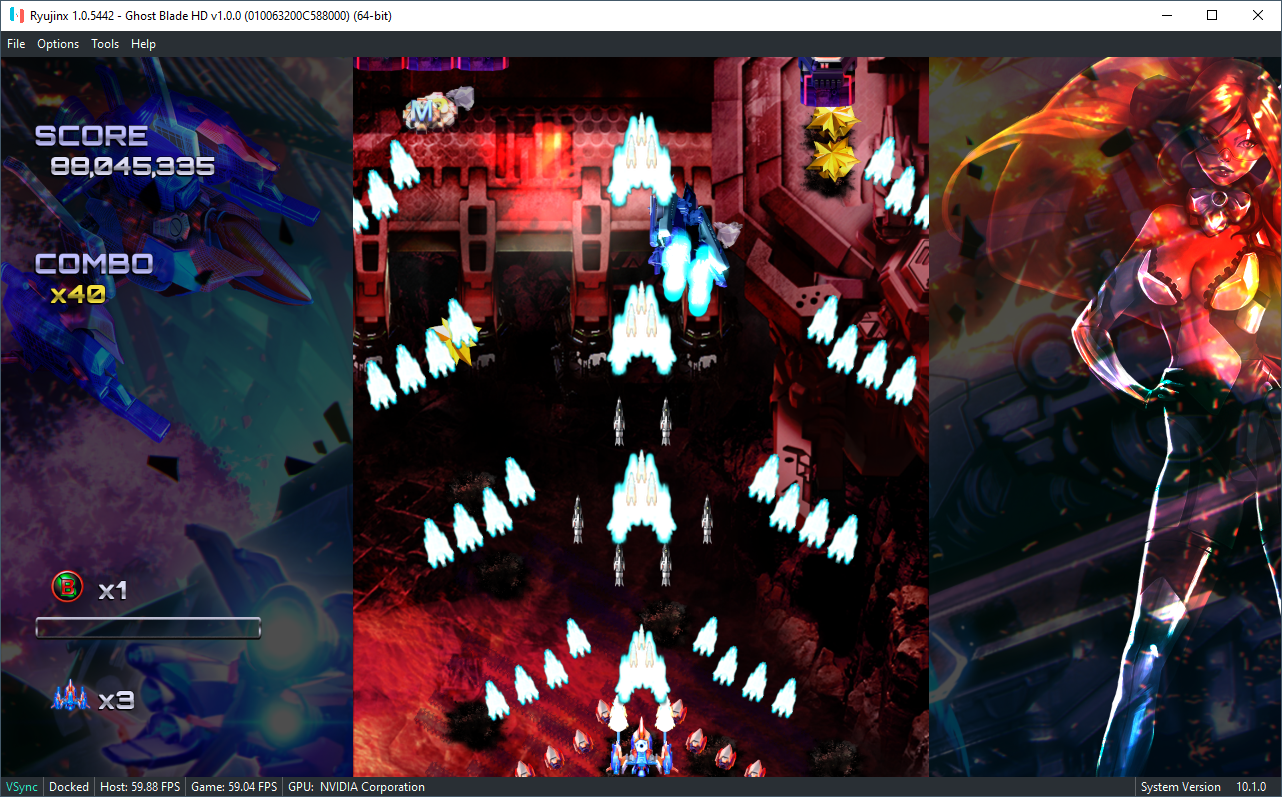Click the COMBO heading
Viewport: 1282px width, 797px height.
(x=95, y=264)
